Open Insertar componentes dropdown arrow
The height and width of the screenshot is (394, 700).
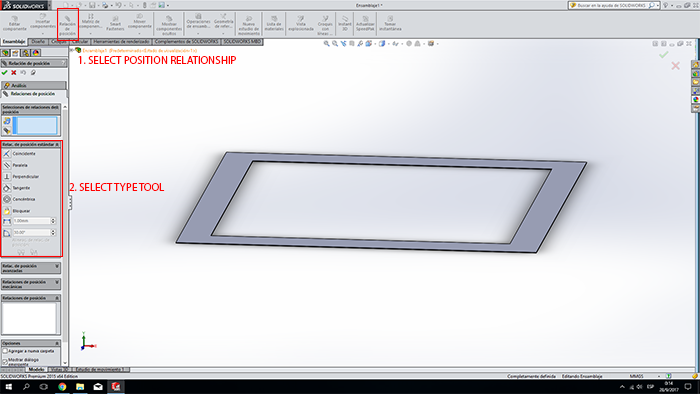pos(43,34)
